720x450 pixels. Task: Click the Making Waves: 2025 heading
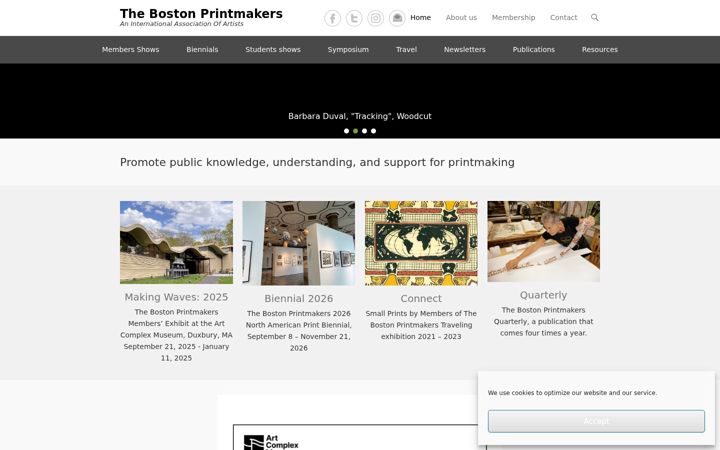click(176, 297)
